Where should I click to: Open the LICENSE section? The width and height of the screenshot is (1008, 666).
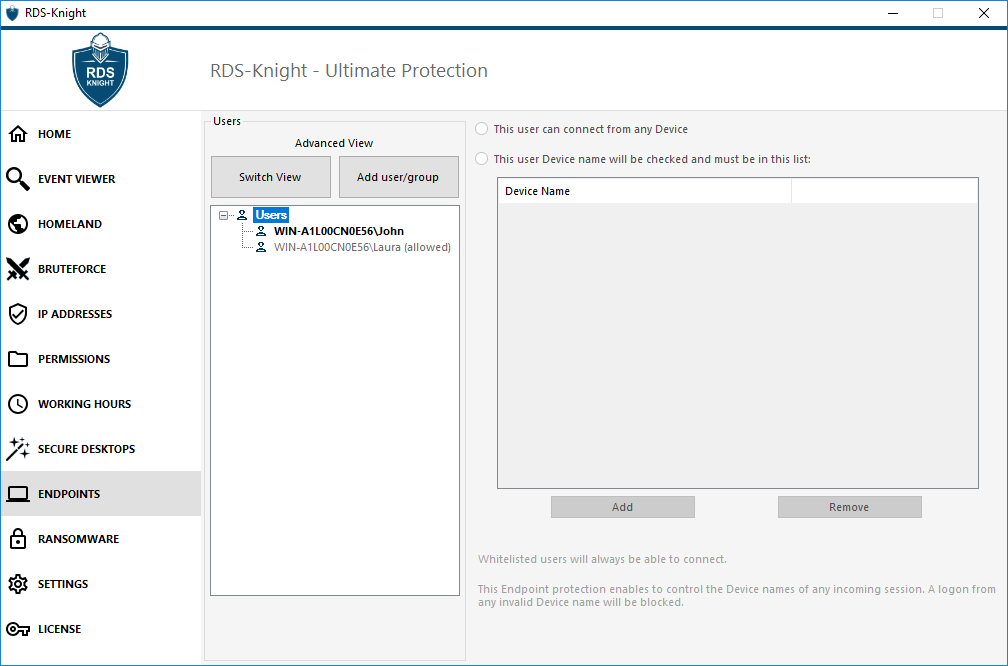click(101, 629)
